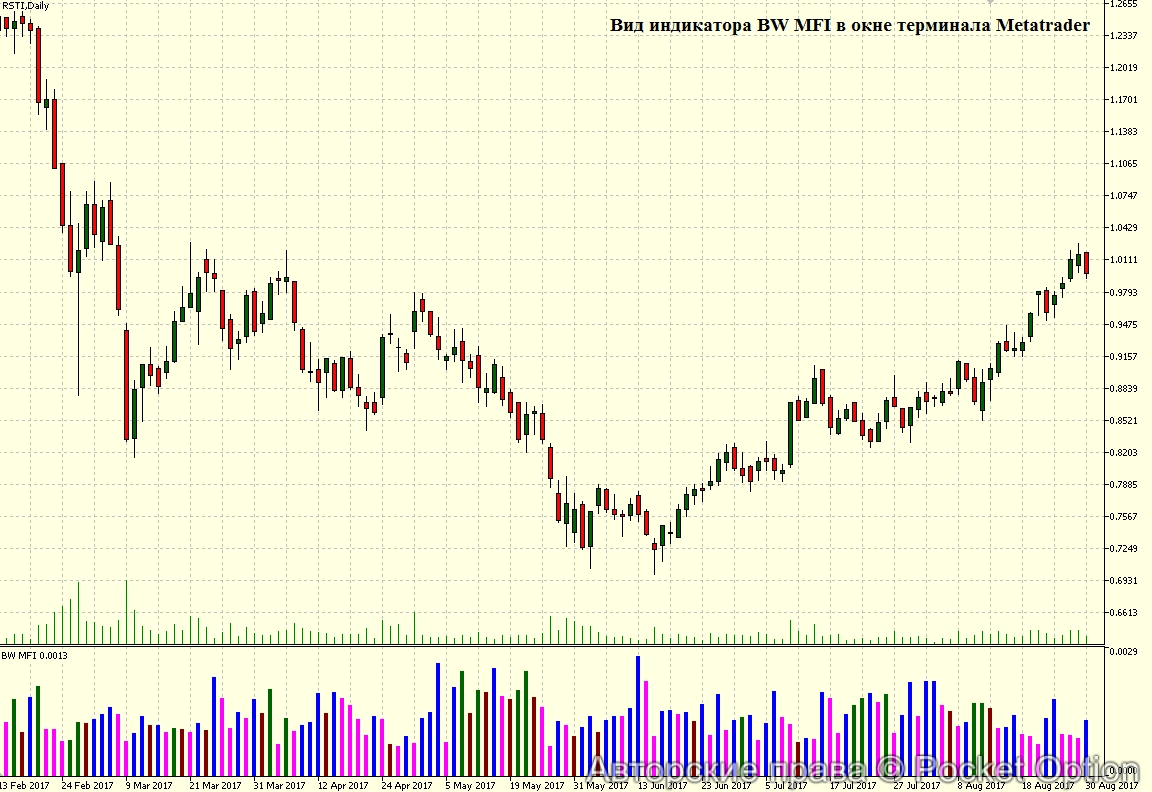The height and width of the screenshot is (792, 1152).
Task: Click the 0.0029 indicator scale value
Action: pyautogui.click(x=1124, y=652)
